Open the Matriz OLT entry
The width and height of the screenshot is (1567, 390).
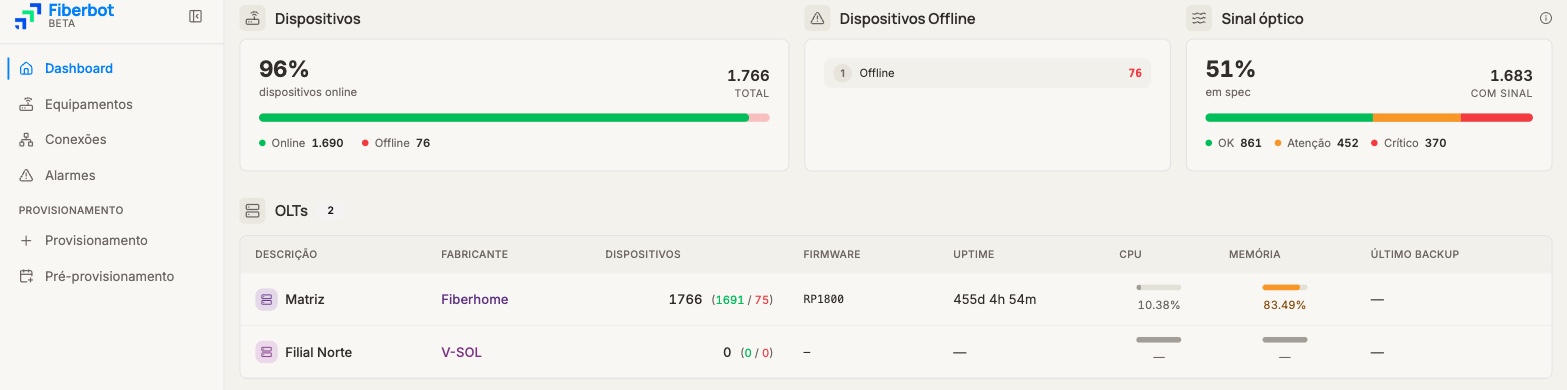[304, 299]
